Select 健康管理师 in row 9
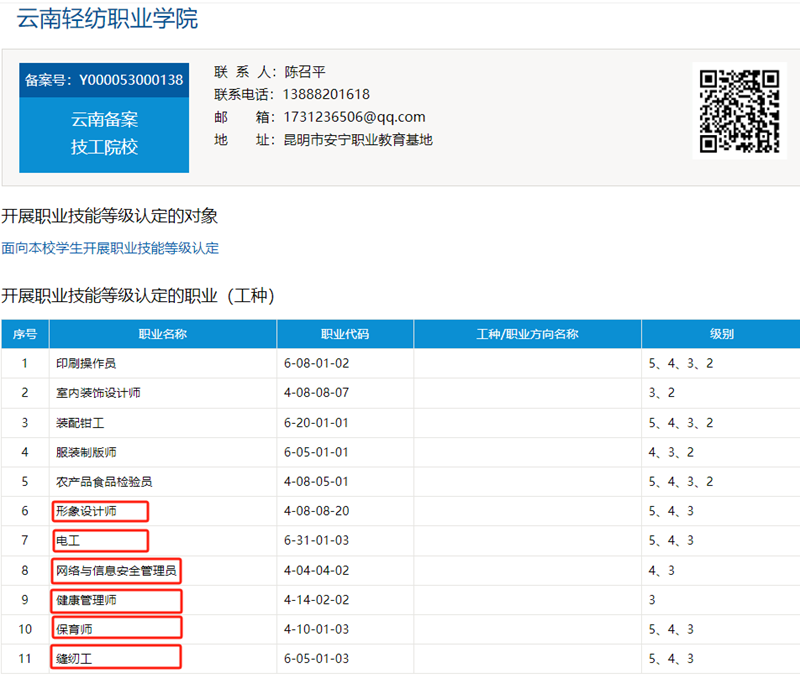This screenshot has height=694, width=800. tap(86, 600)
